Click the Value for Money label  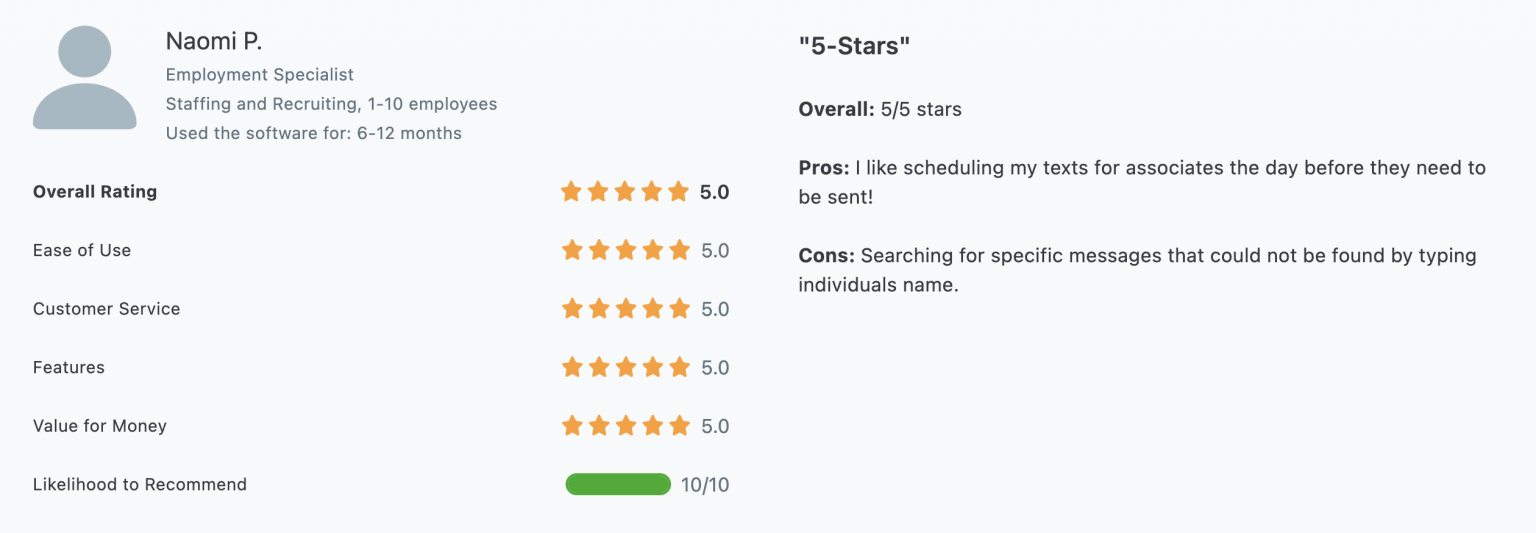tap(100, 426)
